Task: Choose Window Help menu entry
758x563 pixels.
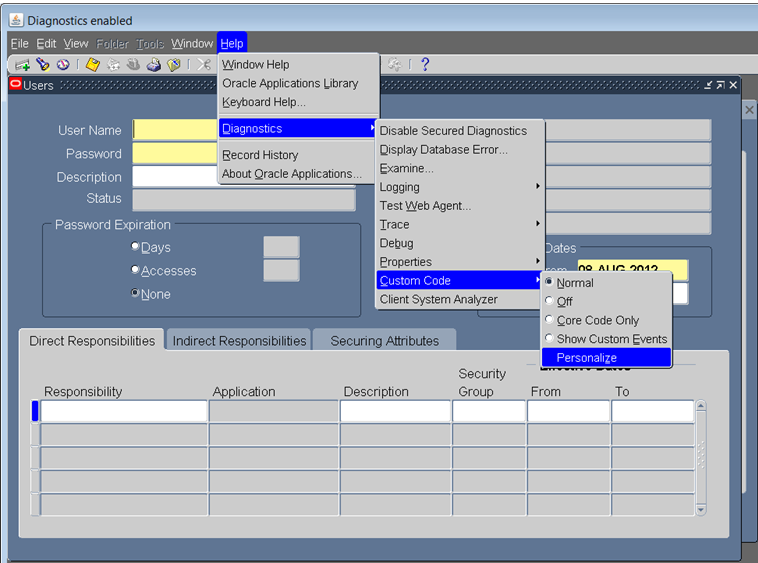Action: 297,64
